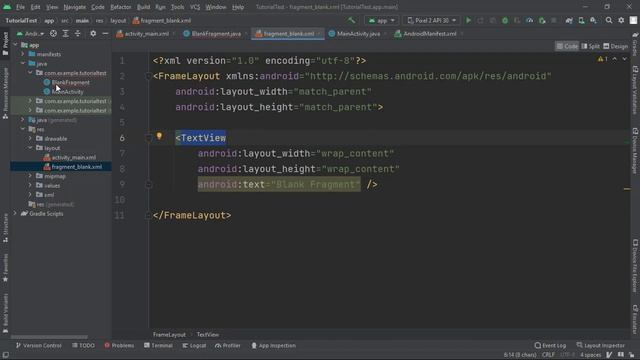Click Collapse All in project panel
640x360 pixels.
point(78,33)
